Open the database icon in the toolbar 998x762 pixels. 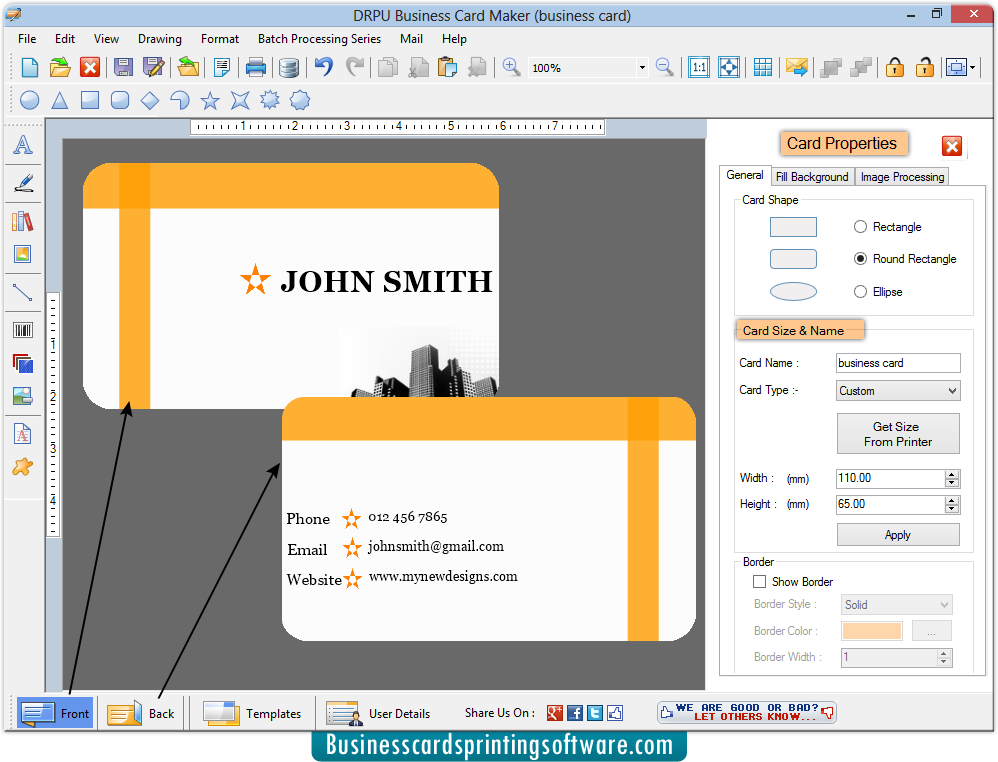coord(289,67)
